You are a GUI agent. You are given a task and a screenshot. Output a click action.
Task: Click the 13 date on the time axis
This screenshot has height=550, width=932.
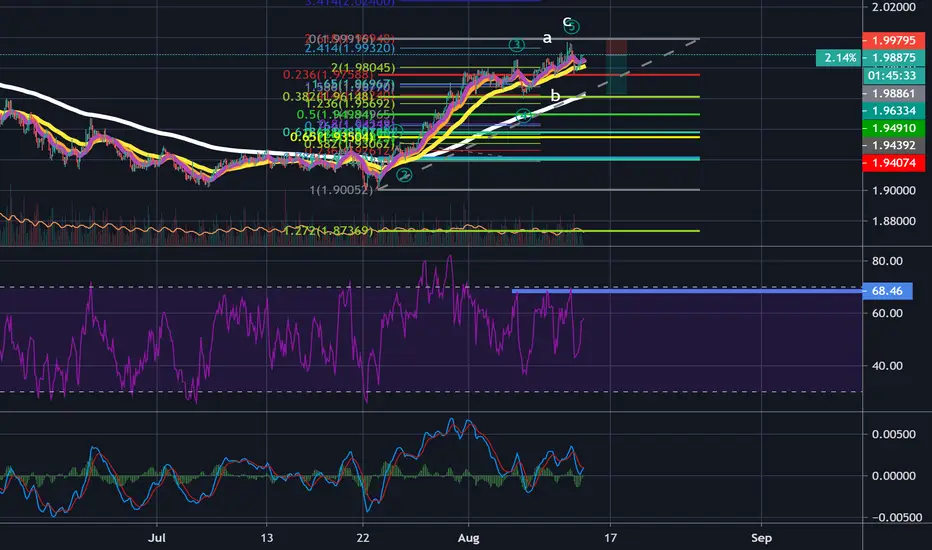click(x=267, y=538)
